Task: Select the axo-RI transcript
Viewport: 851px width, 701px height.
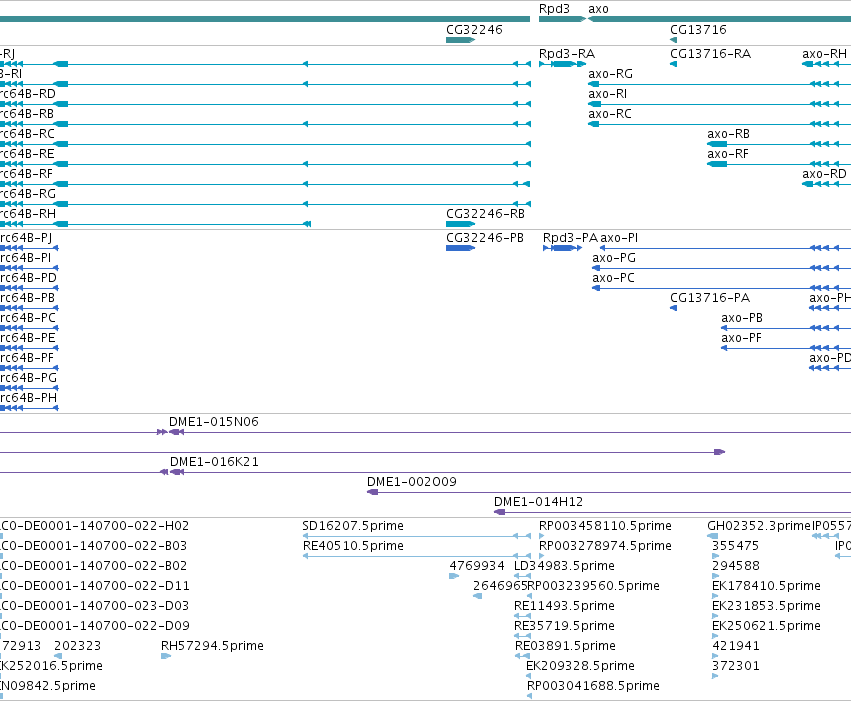Action: pyautogui.click(x=607, y=94)
